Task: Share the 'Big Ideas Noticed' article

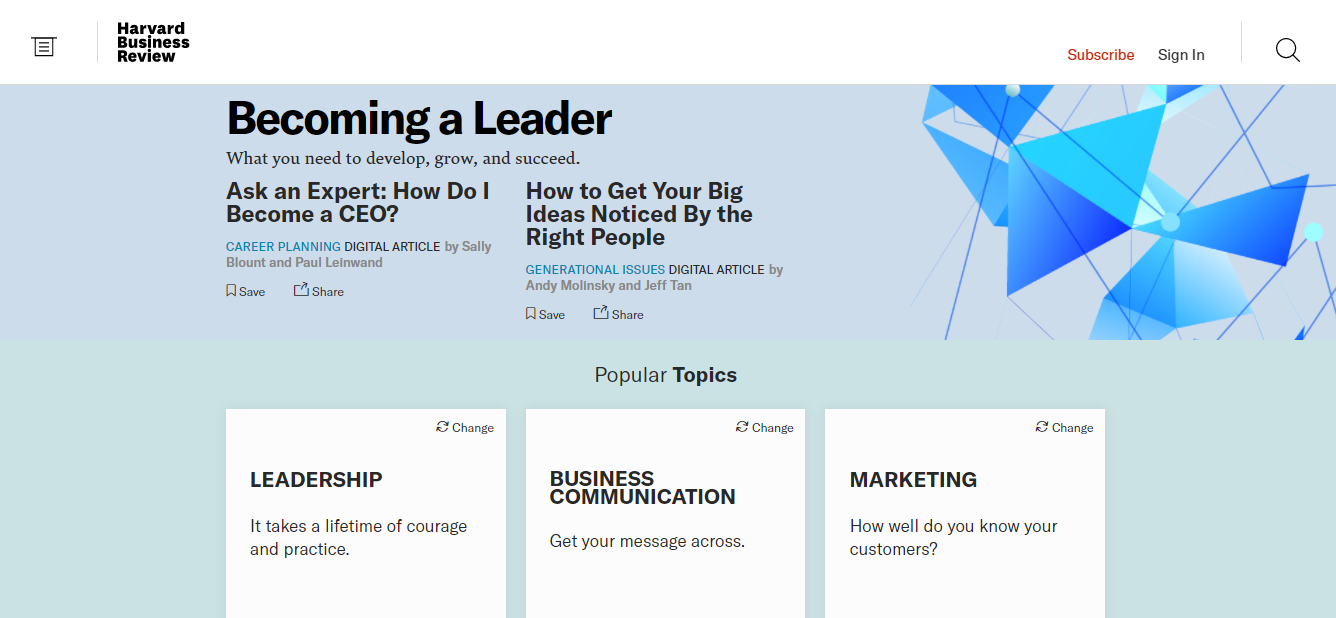Action: 618,314
